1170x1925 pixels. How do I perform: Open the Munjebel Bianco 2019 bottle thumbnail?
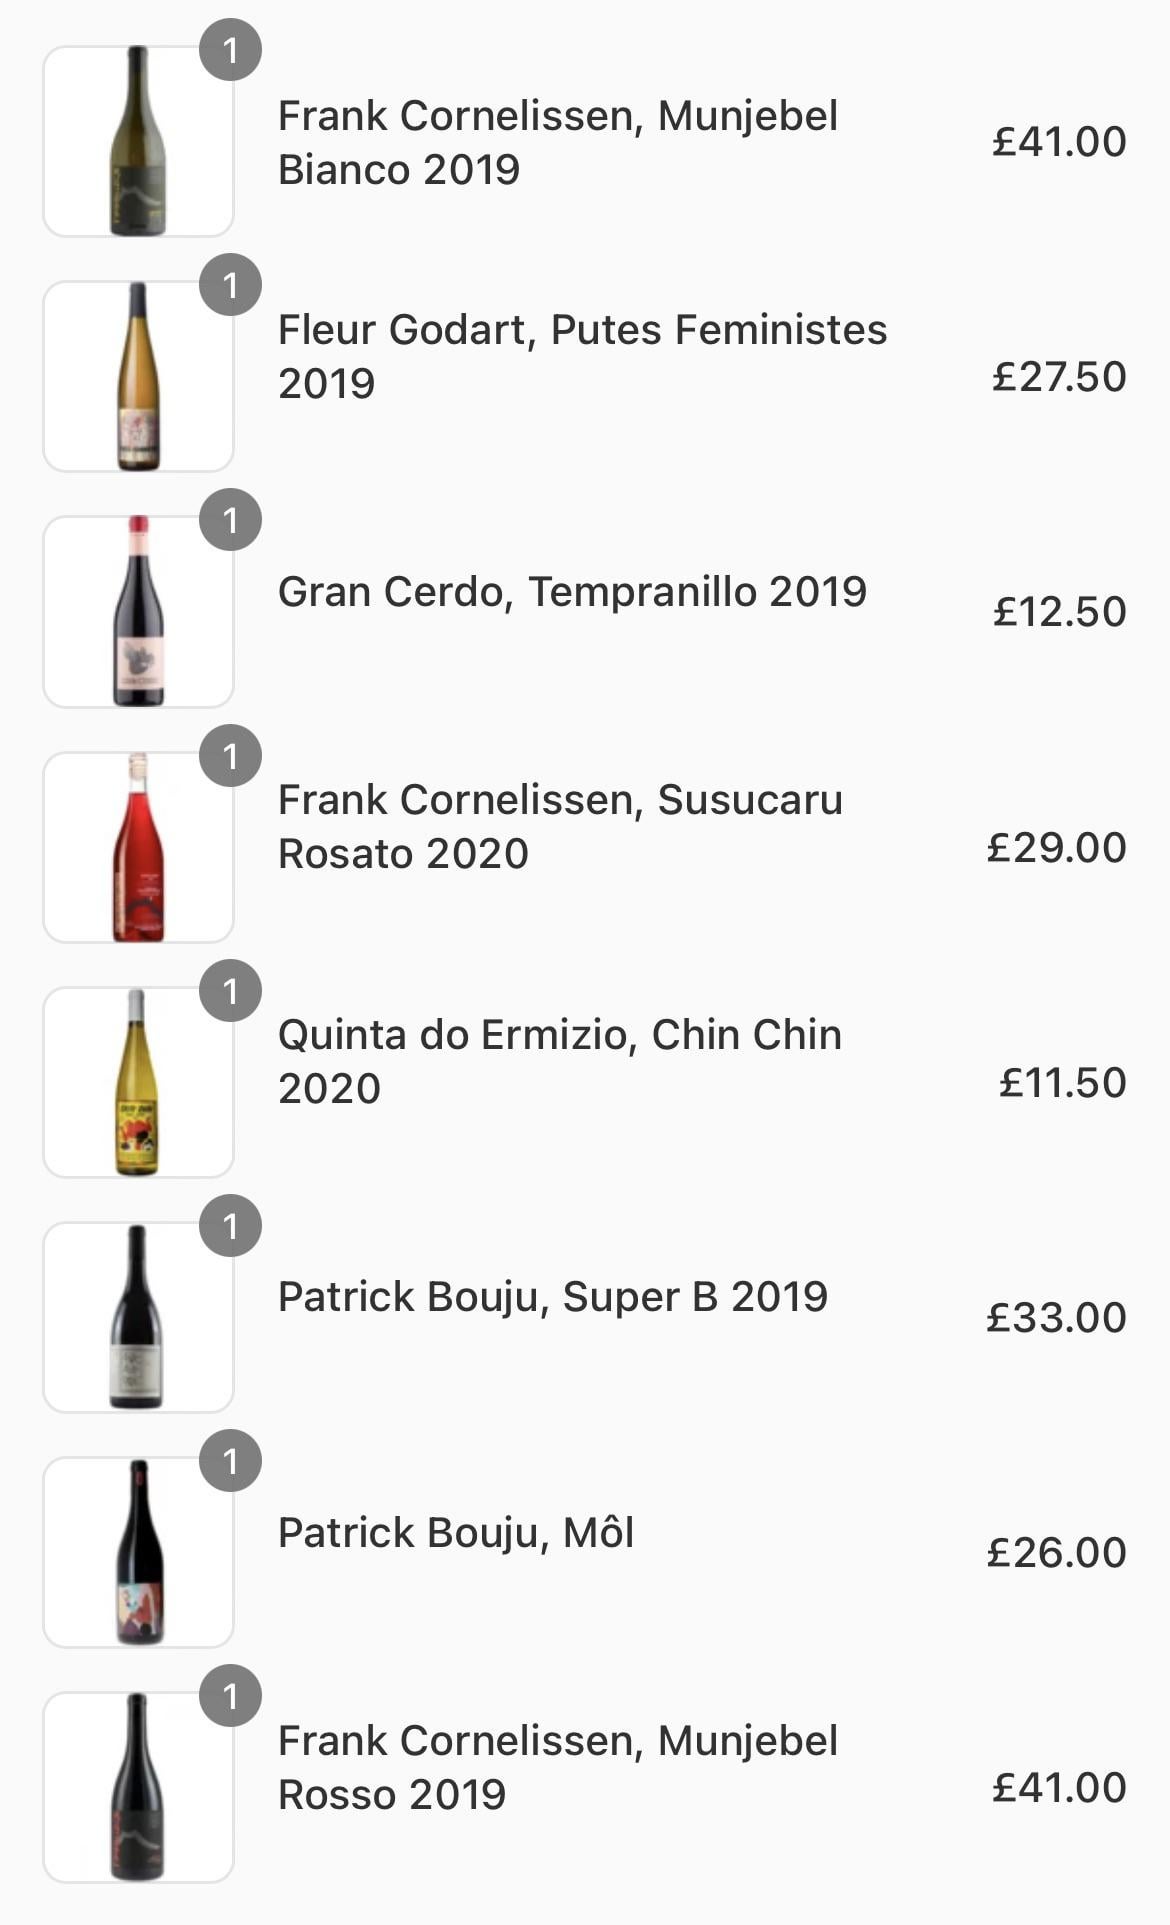138,141
